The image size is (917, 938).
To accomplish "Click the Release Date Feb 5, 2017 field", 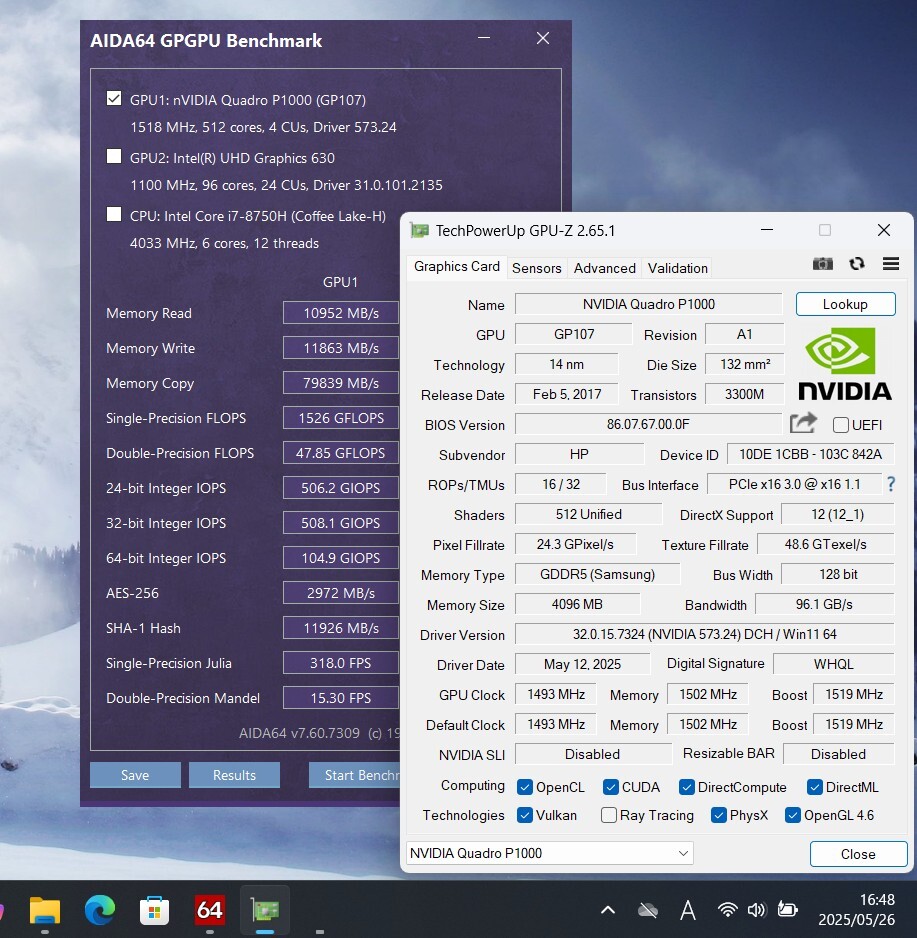I will click(x=566, y=394).
